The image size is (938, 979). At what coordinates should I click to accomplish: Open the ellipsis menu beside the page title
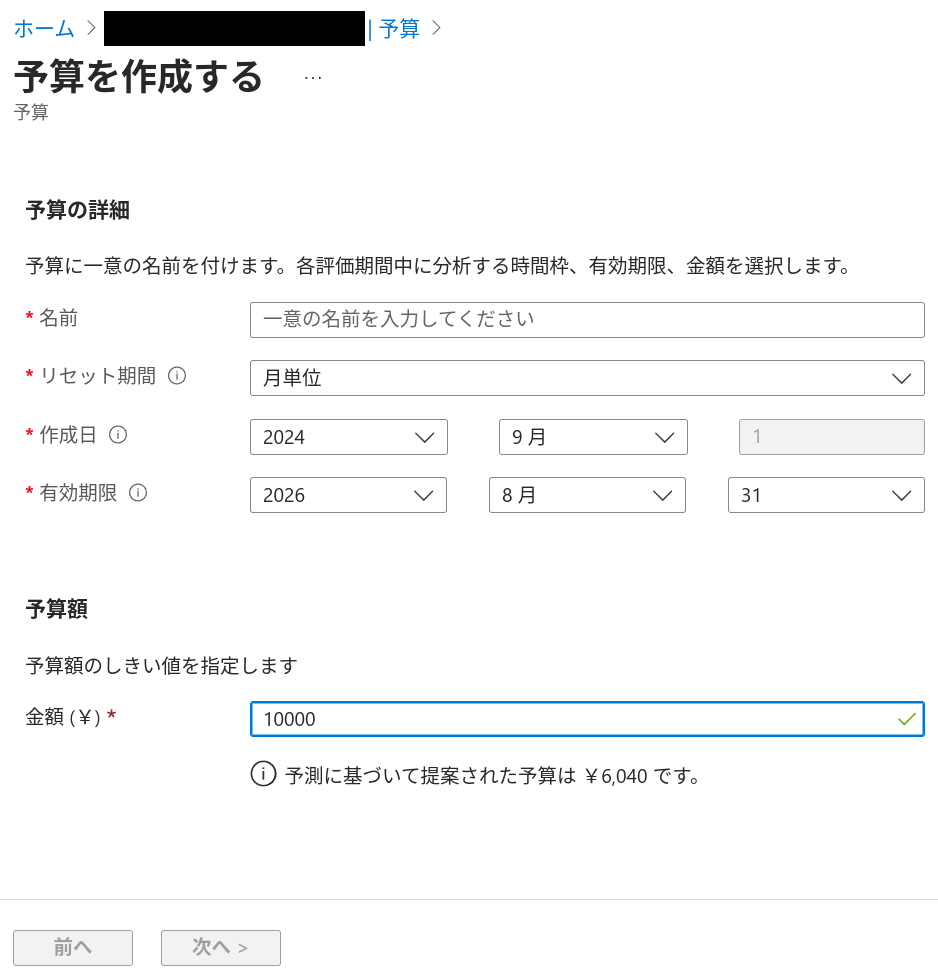313,78
